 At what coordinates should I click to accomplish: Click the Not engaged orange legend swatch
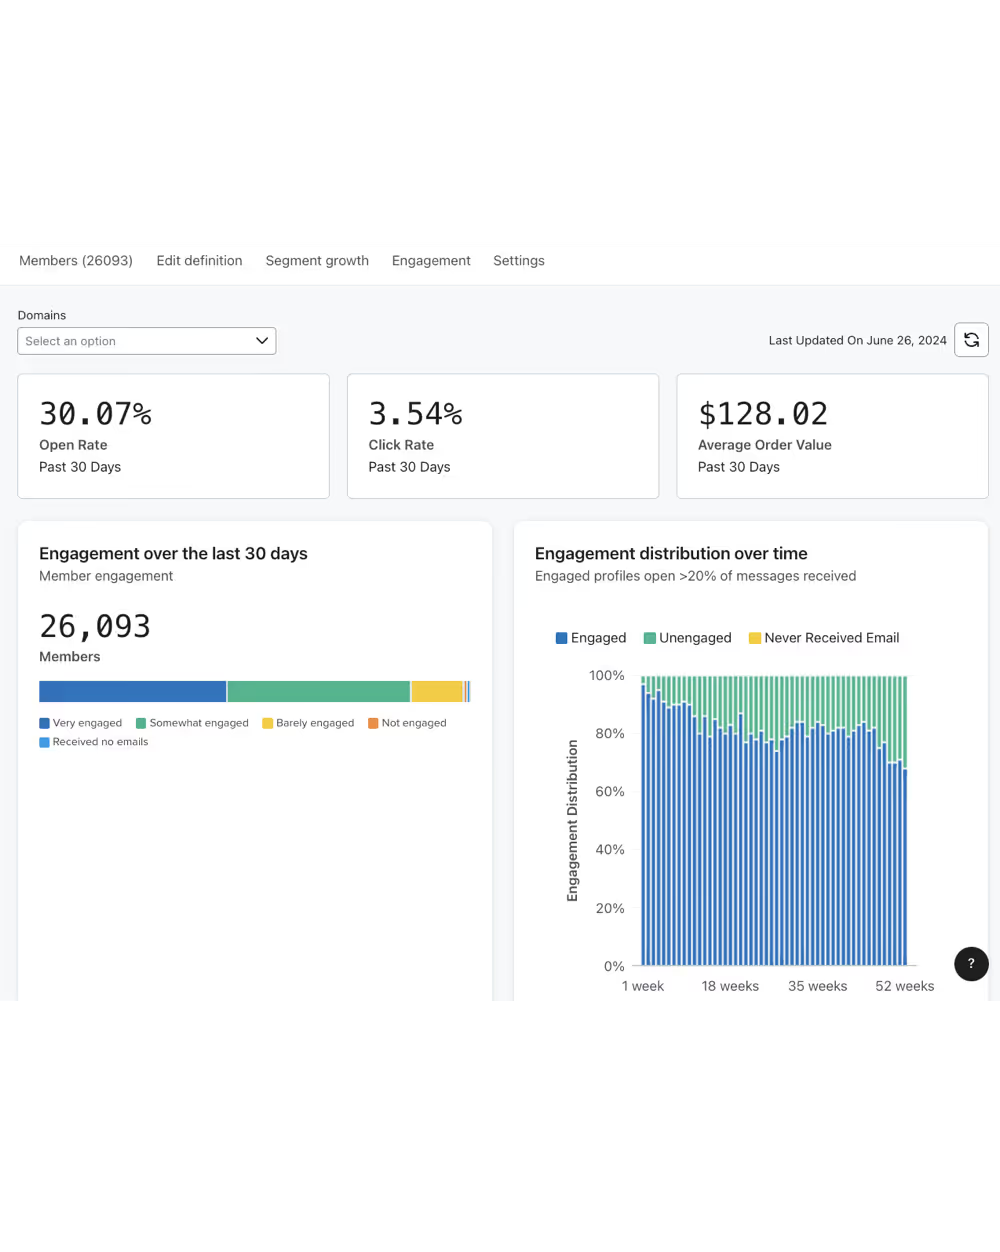click(373, 723)
